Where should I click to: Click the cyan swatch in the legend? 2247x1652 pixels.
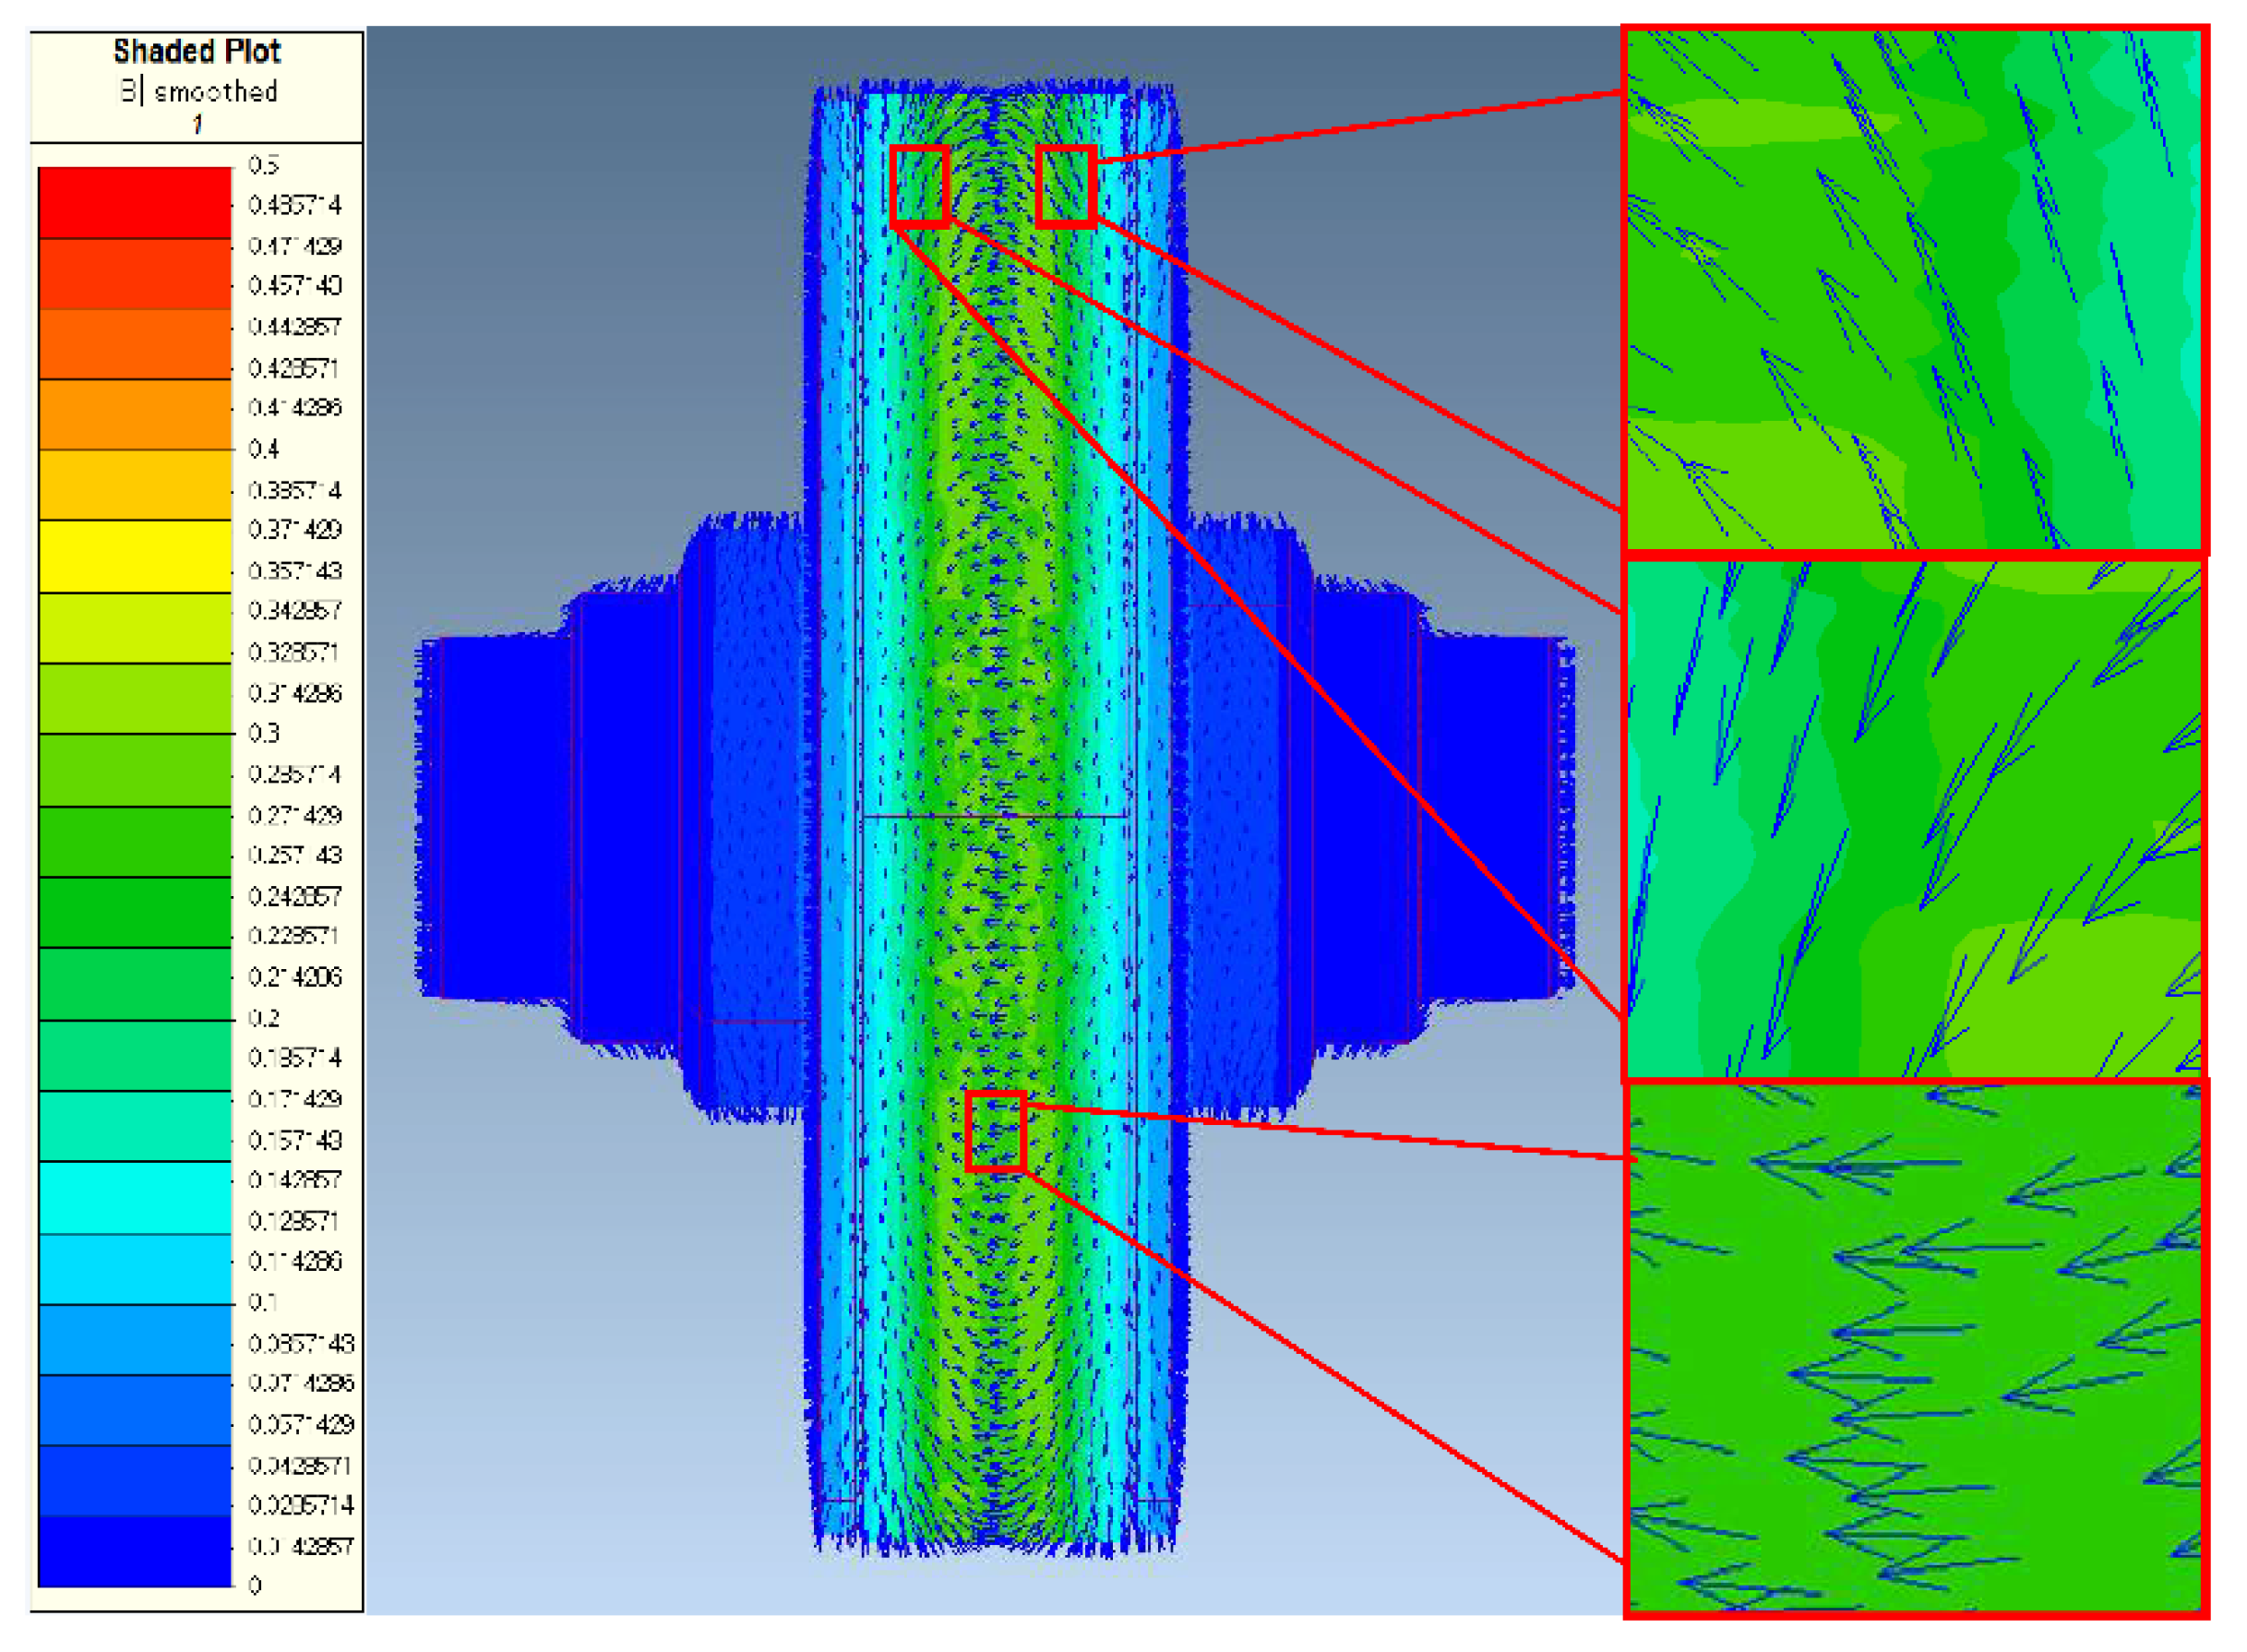134,1197
